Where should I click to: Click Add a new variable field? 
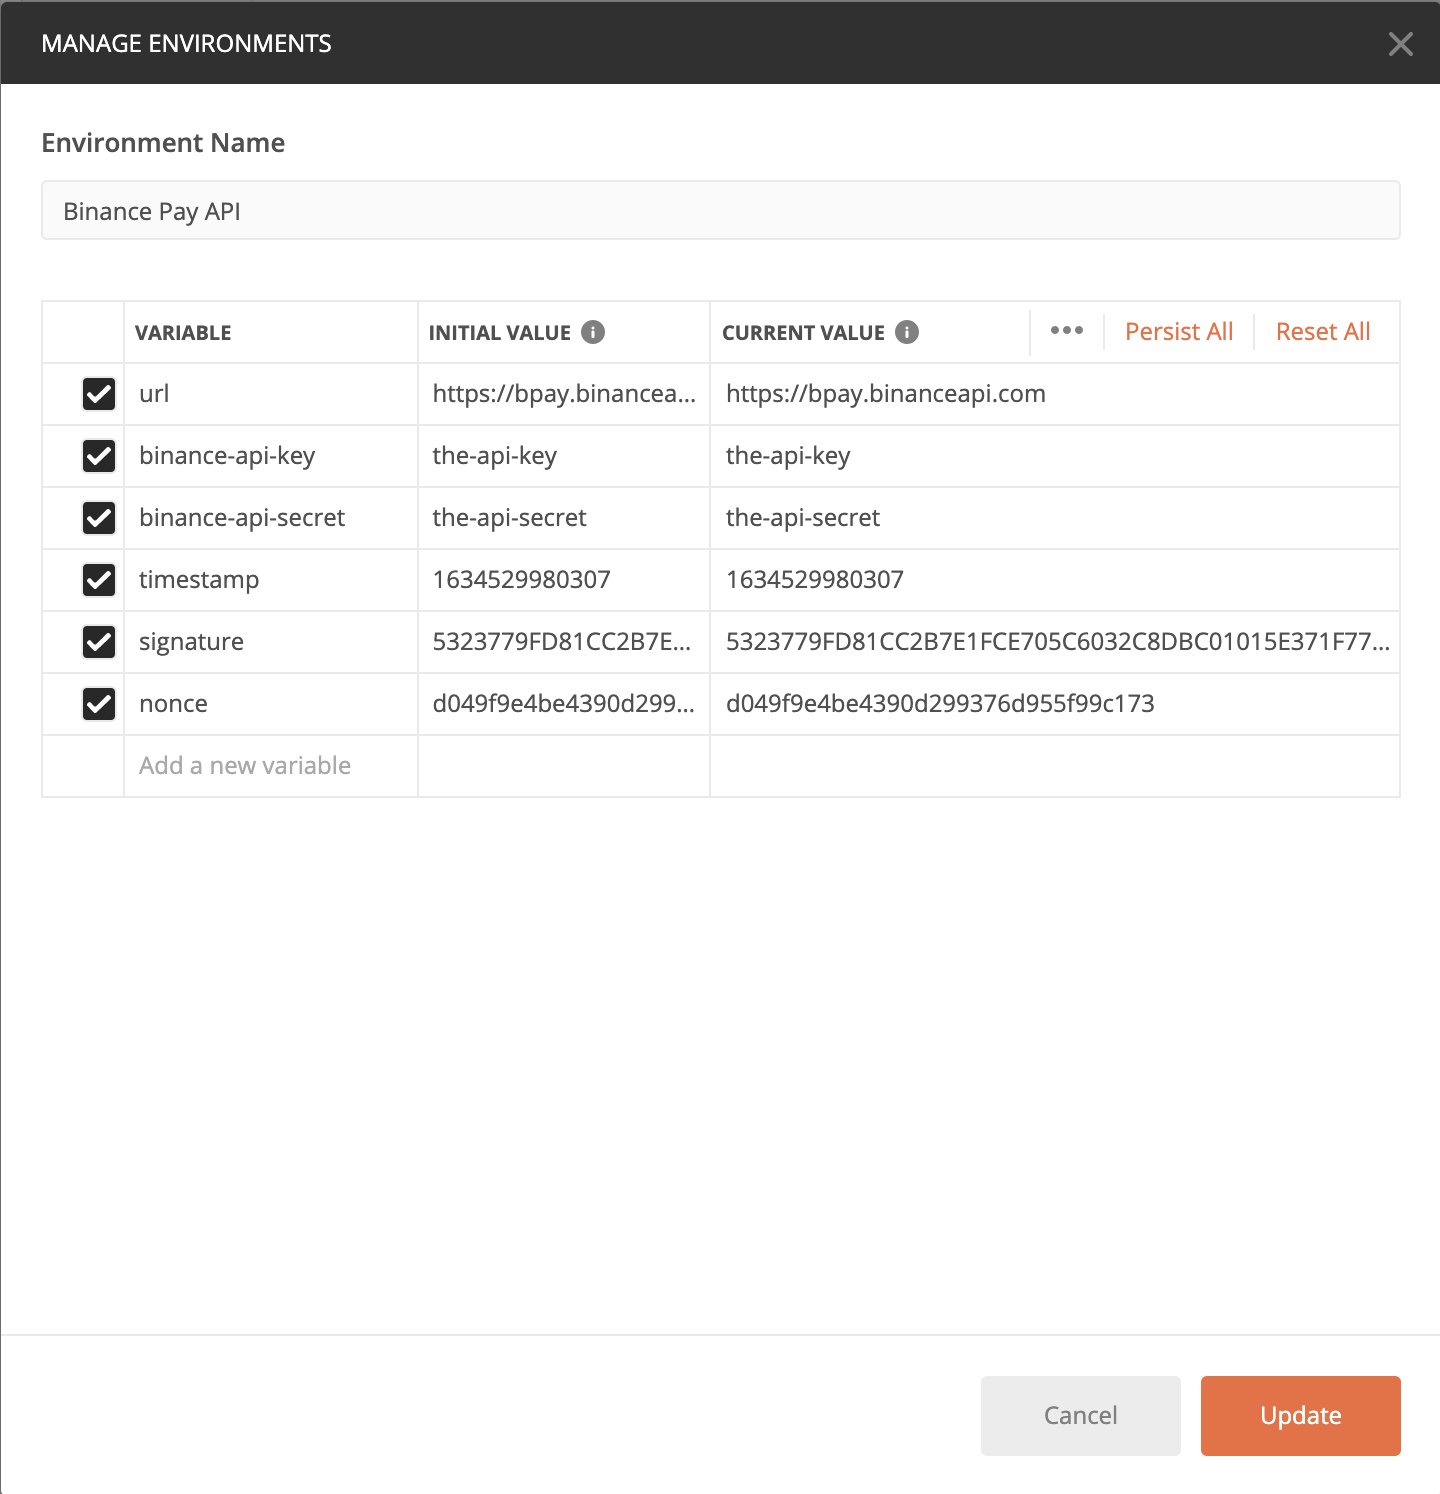click(x=270, y=766)
